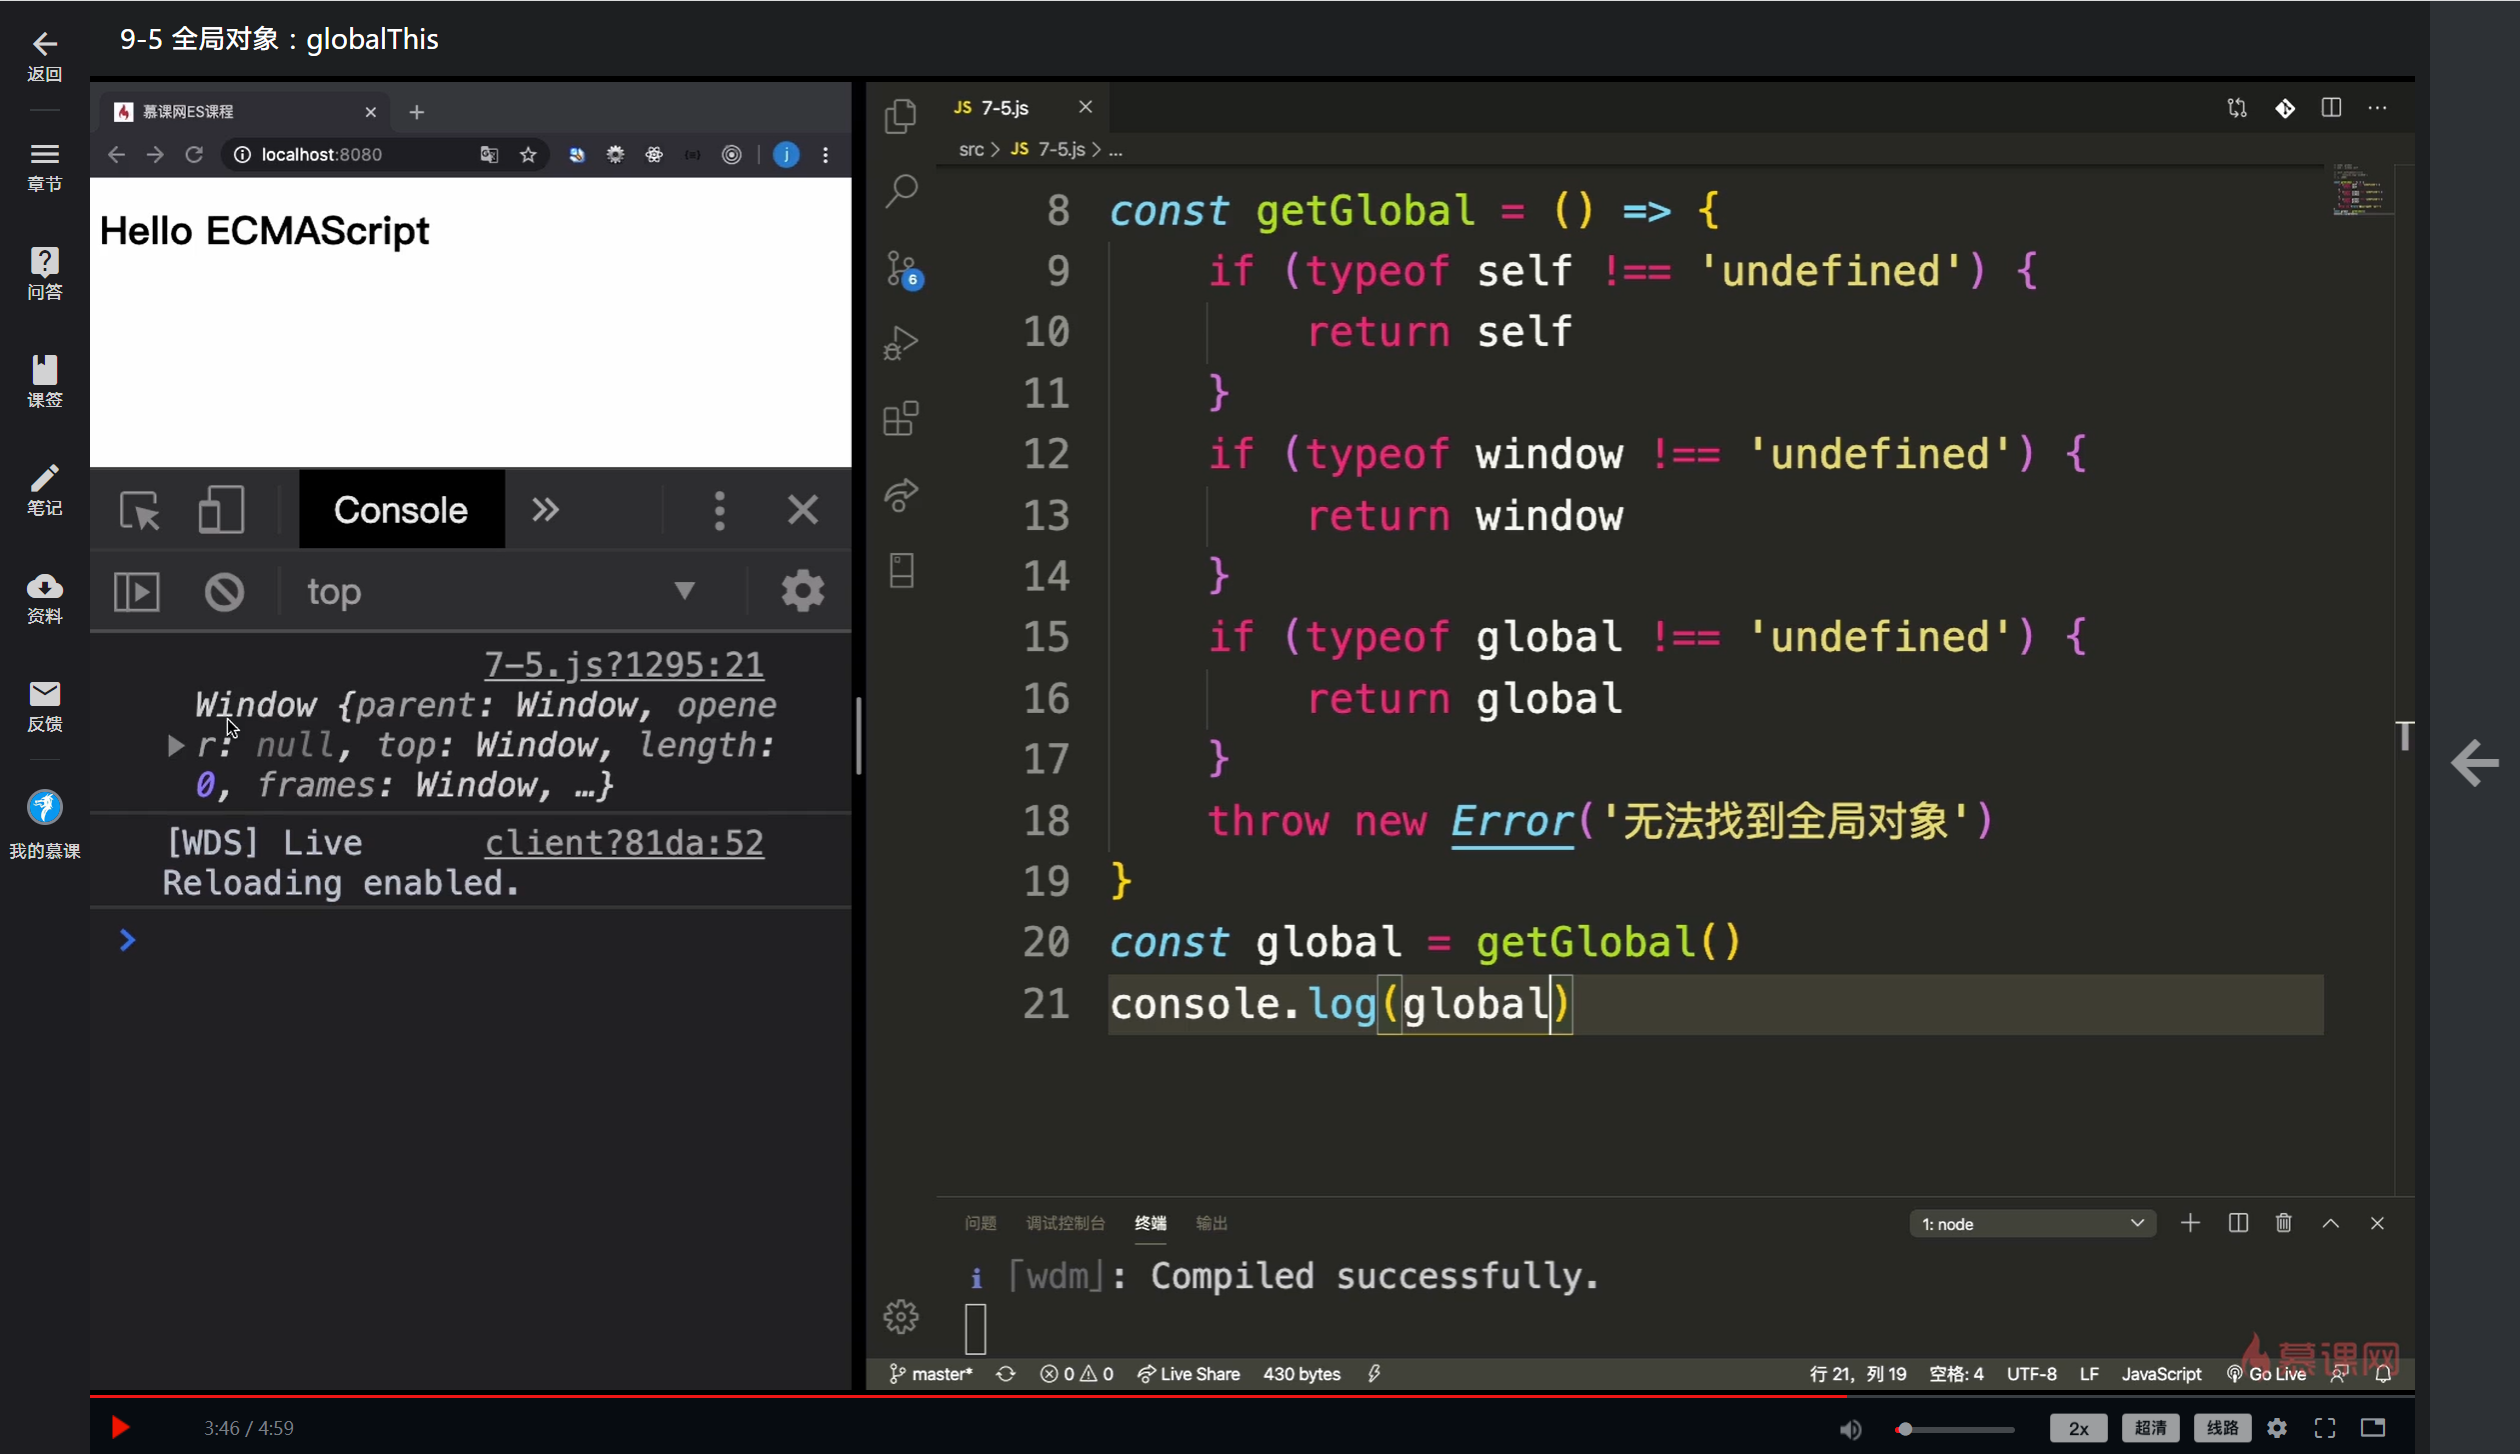This screenshot has width=2520, height=1454.
Task: Open the Extensions view icon
Action: pos(901,418)
